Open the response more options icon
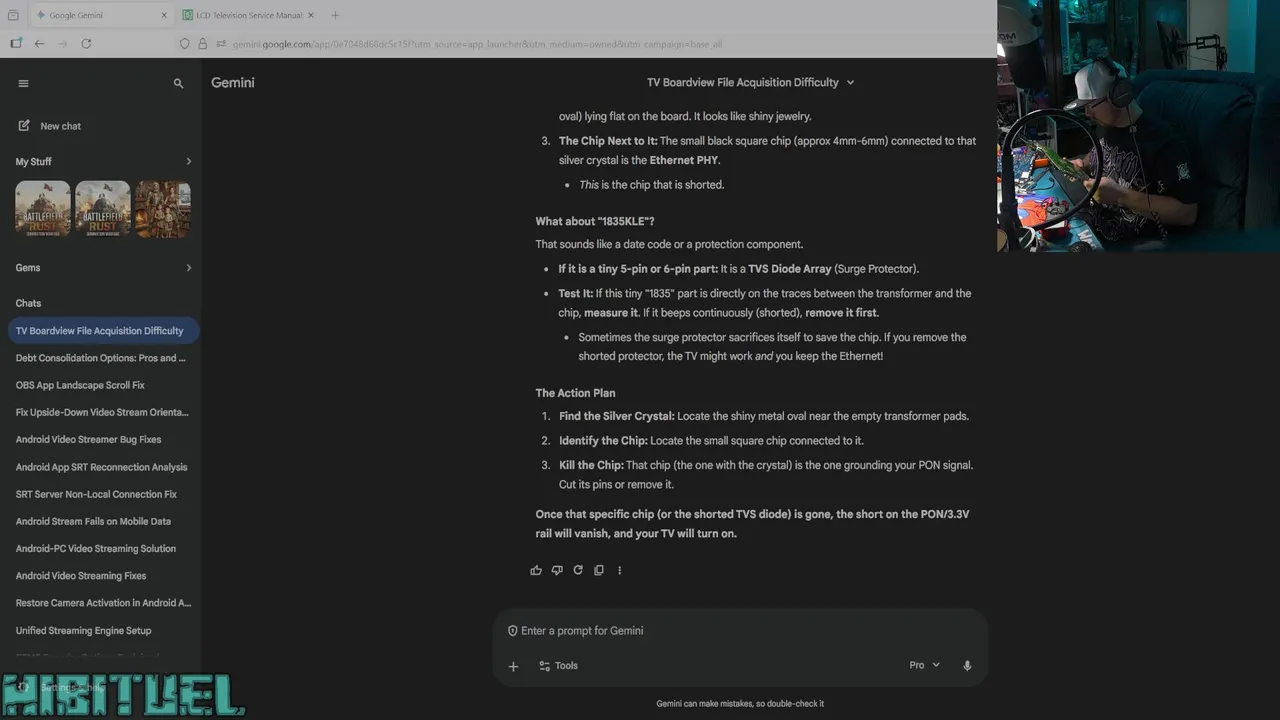 (x=619, y=570)
